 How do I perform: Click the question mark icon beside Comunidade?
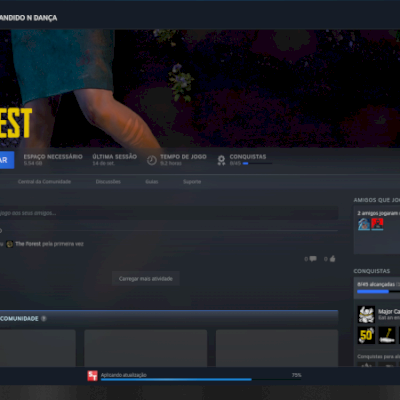tap(44, 319)
